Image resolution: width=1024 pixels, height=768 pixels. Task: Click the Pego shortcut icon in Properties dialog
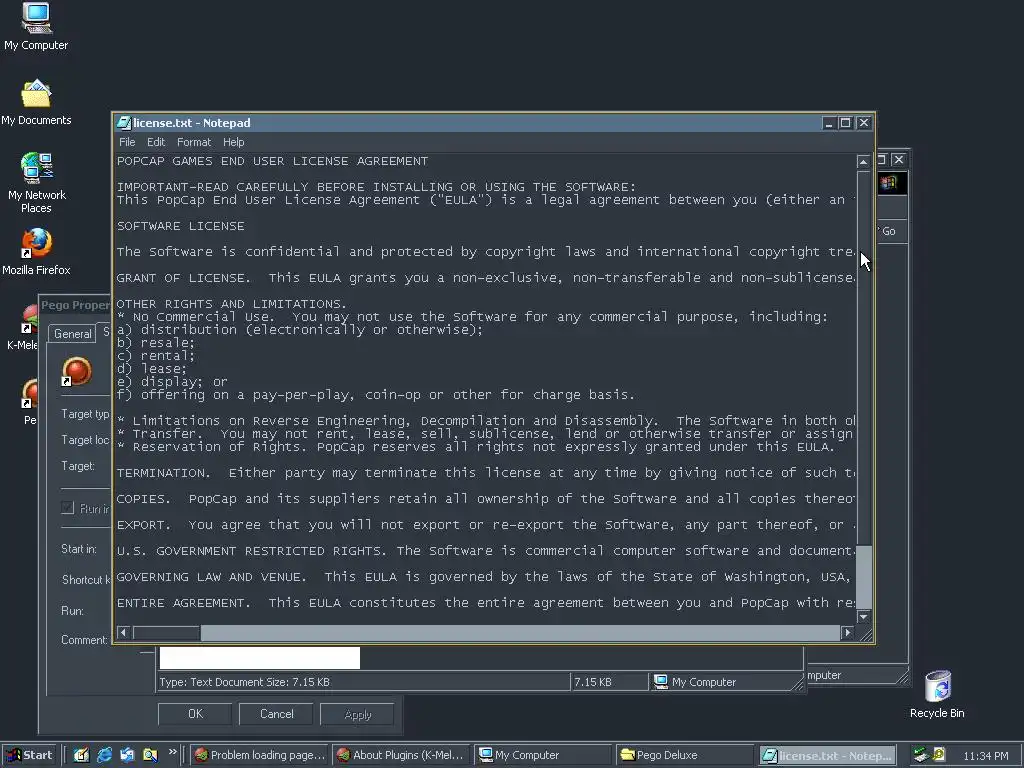click(x=76, y=371)
